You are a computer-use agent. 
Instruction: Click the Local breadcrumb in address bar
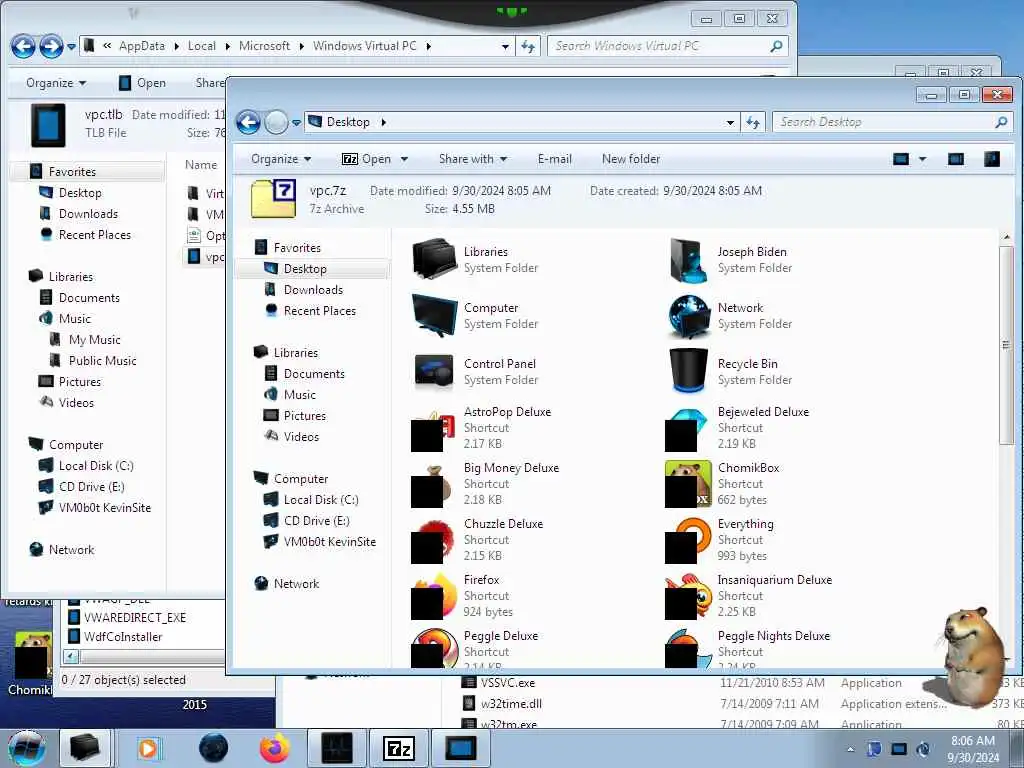click(x=202, y=46)
